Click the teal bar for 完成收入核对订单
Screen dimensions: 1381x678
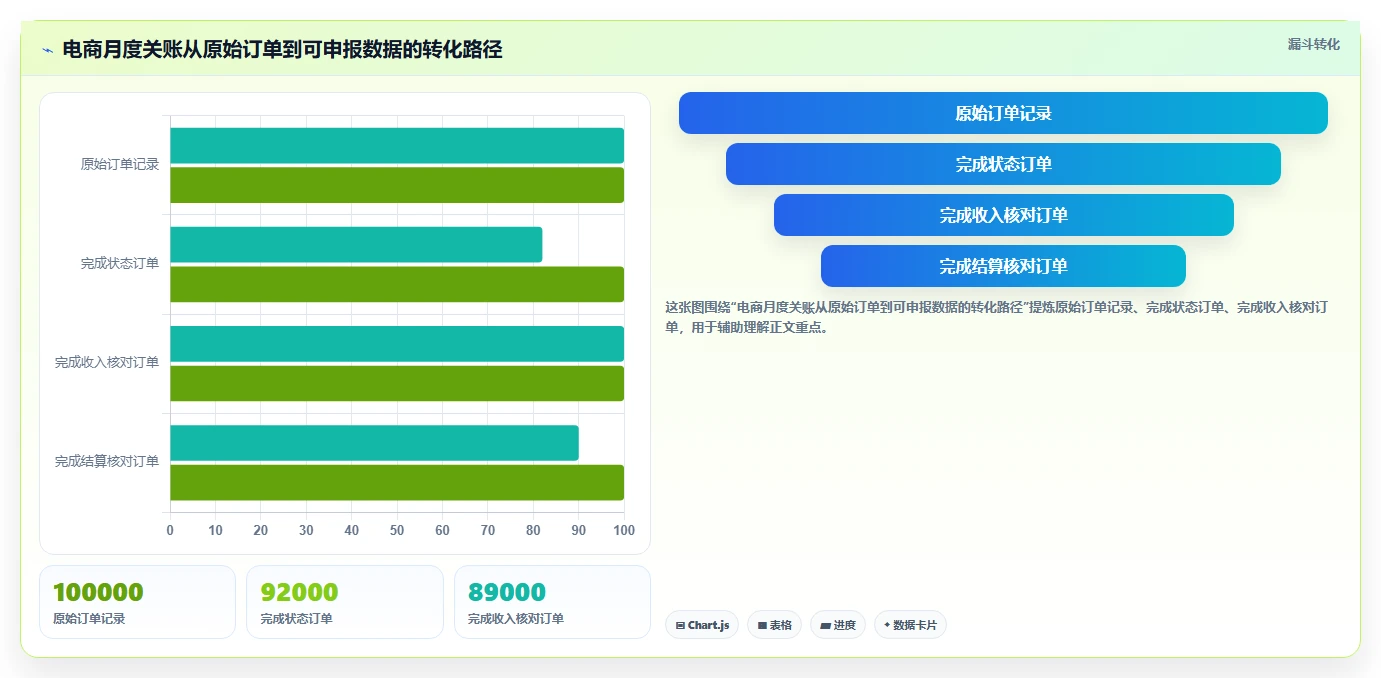coord(397,343)
